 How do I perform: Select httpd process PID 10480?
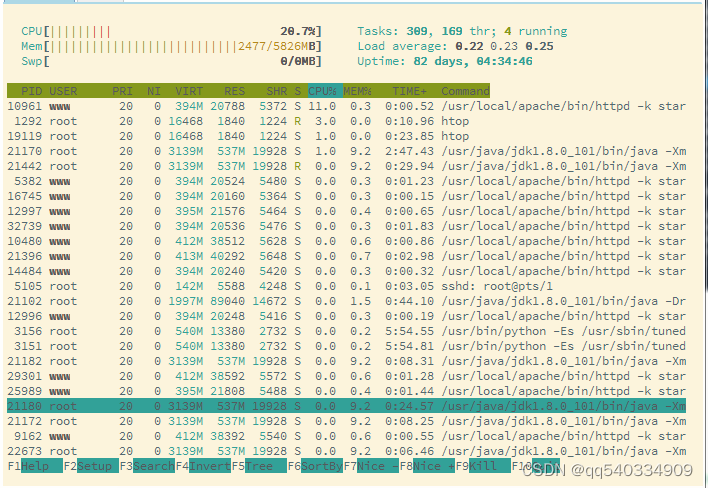pos(346,241)
